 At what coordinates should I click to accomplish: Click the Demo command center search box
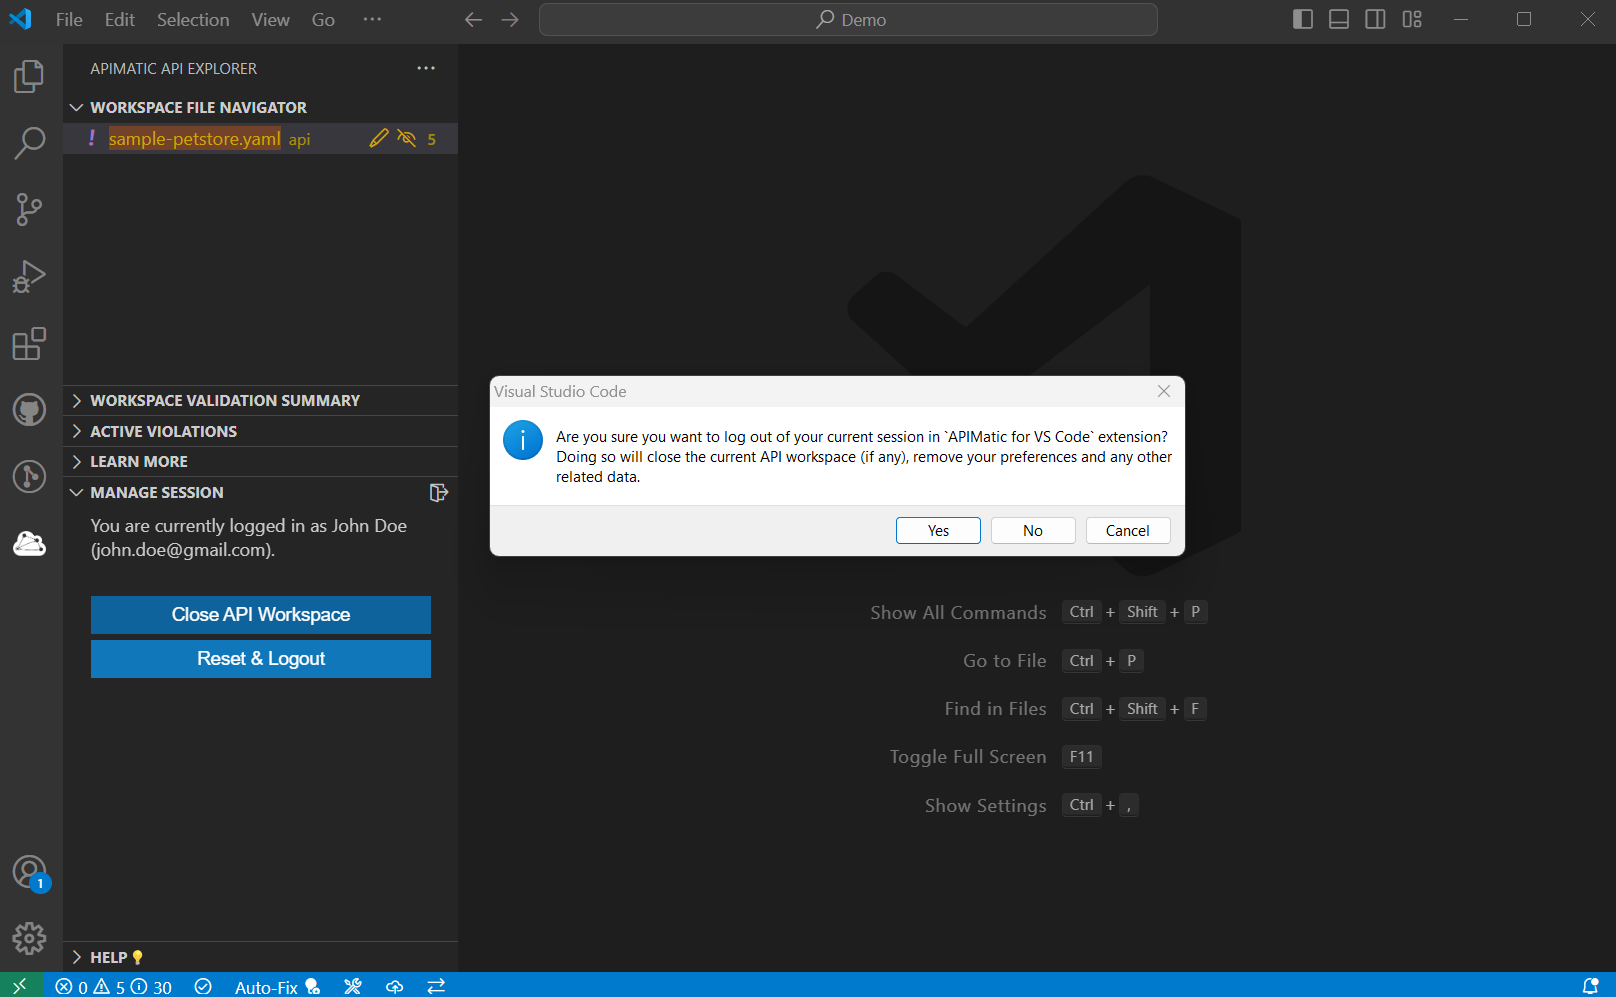point(848,20)
